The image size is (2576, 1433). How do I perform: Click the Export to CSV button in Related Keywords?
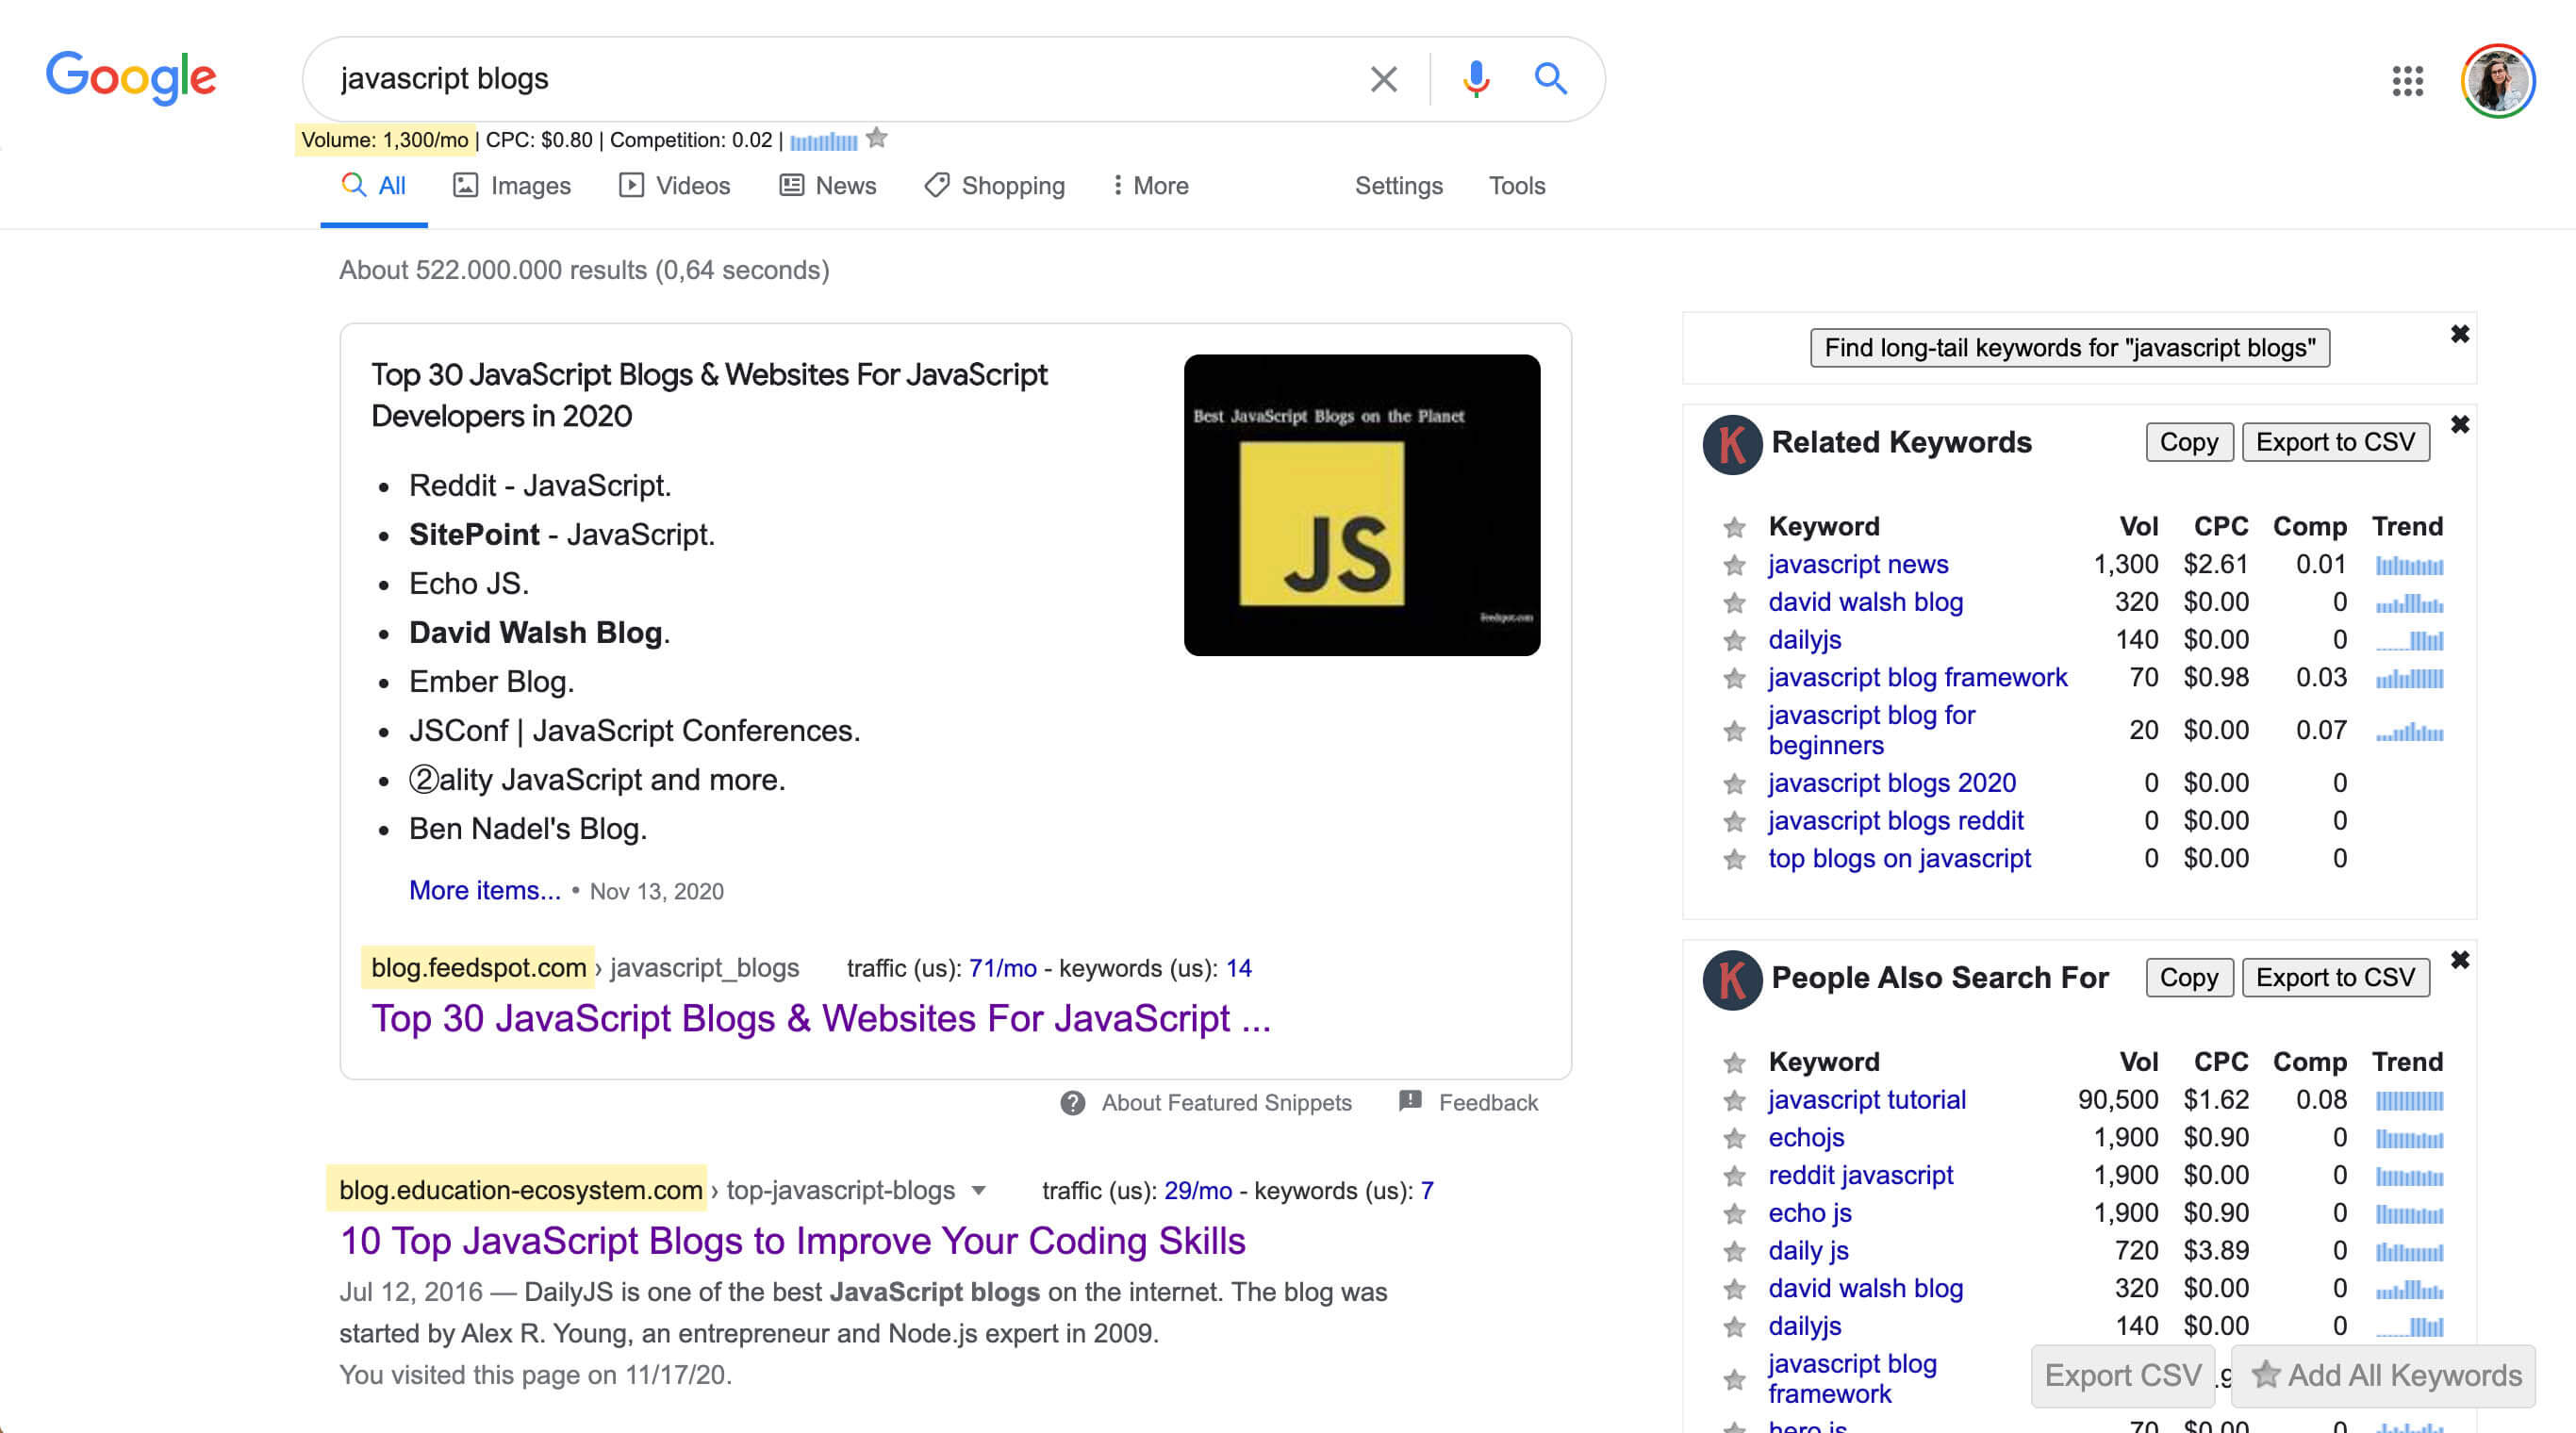[x=2337, y=441]
